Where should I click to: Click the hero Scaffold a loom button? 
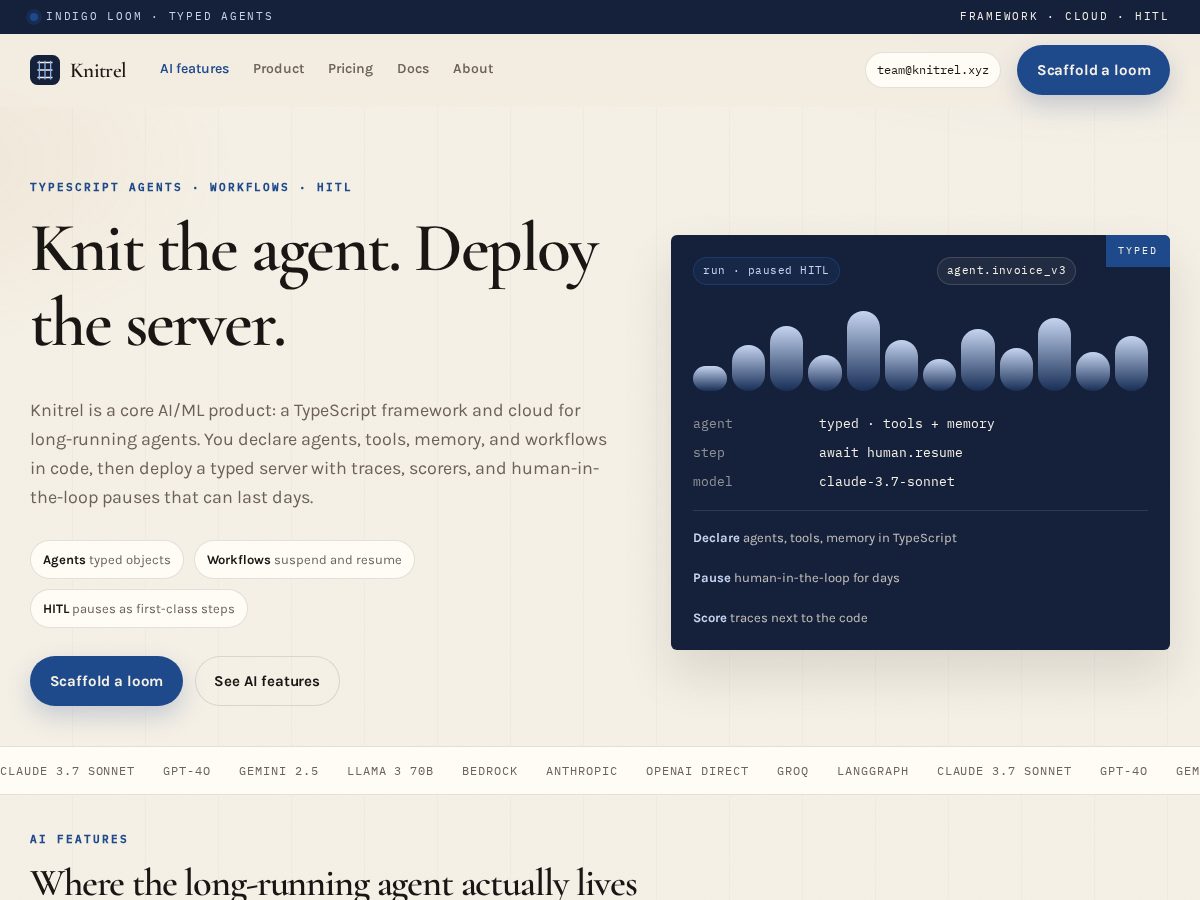(107, 681)
